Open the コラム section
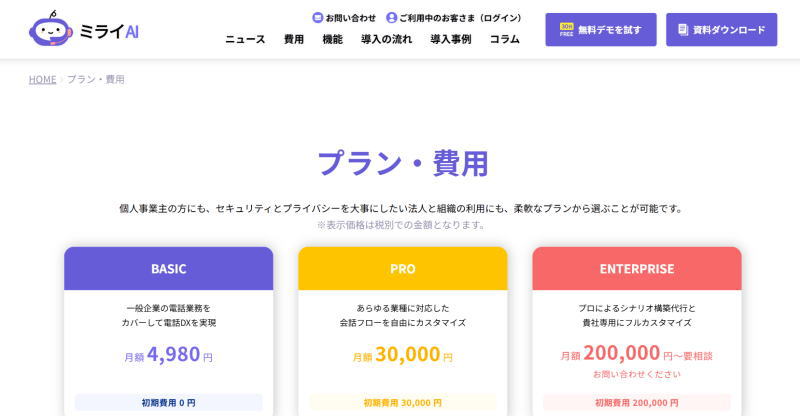The width and height of the screenshot is (800, 416). 504,40
